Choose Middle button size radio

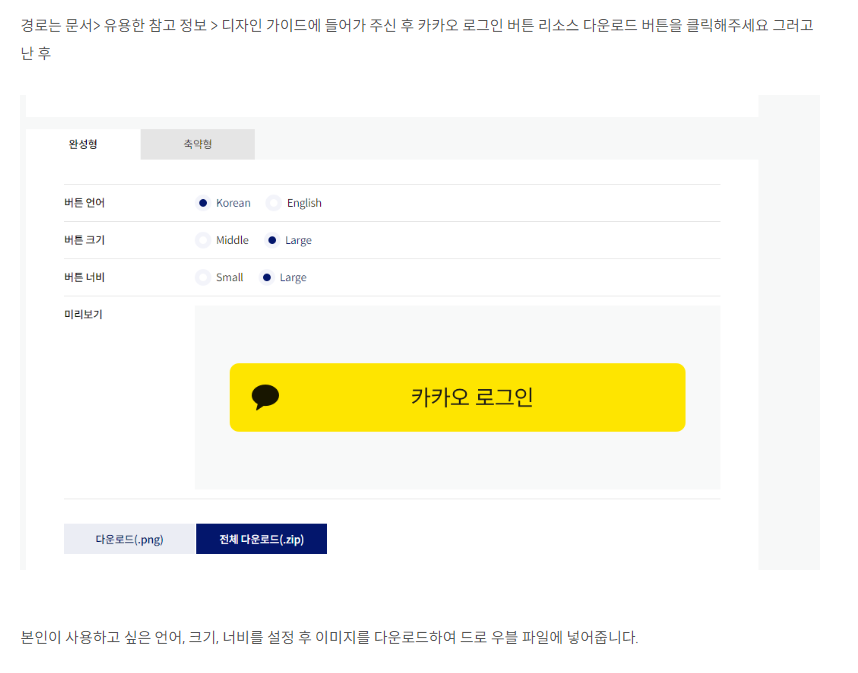pyautogui.click(x=203, y=240)
